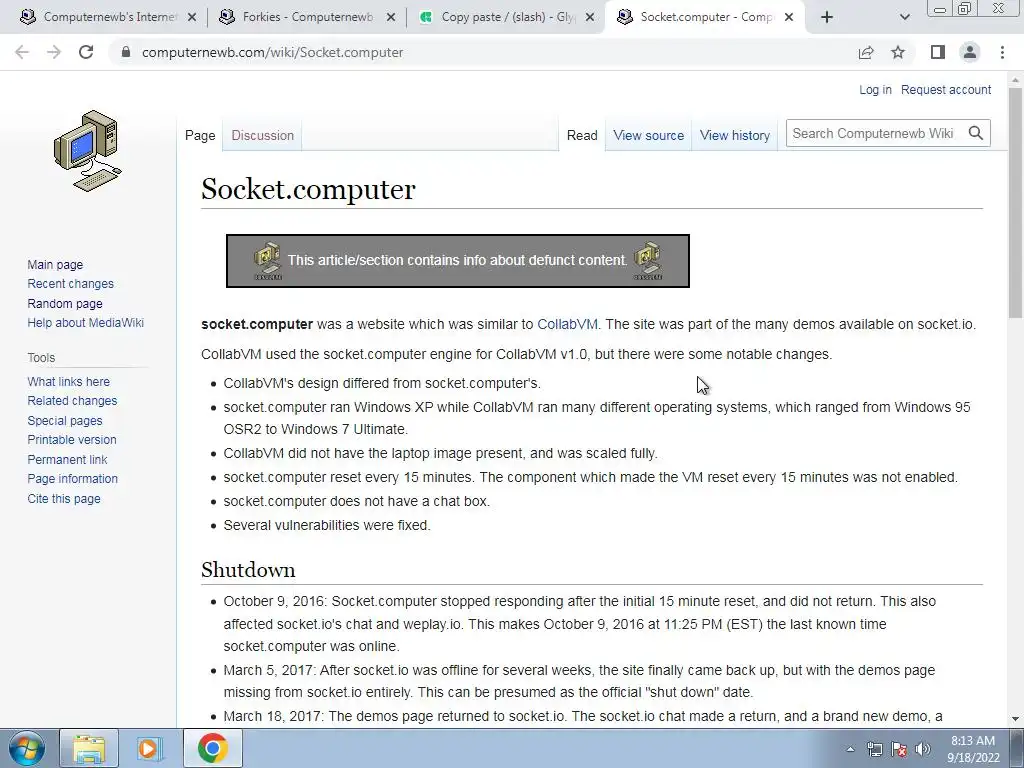The width and height of the screenshot is (1024, 768).
Task: Click the volume speaker tray icon
Action: click(922, 749)
